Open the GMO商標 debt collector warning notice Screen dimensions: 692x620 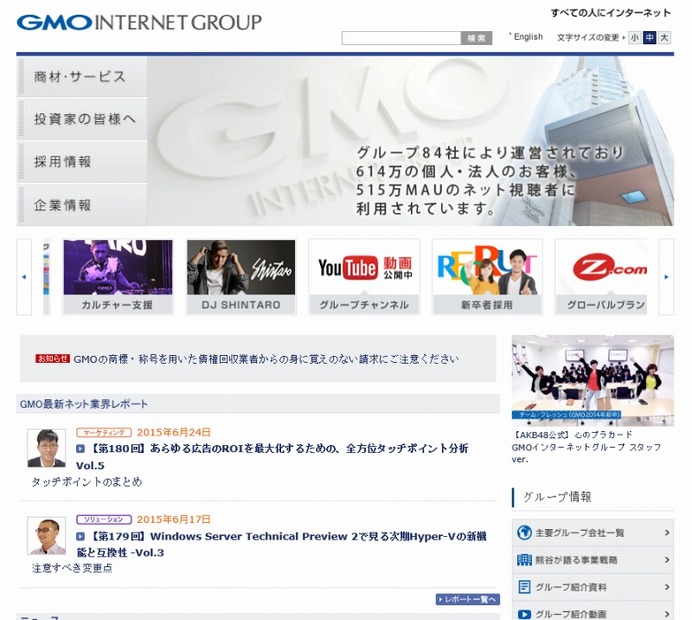[x=266, y=359]
